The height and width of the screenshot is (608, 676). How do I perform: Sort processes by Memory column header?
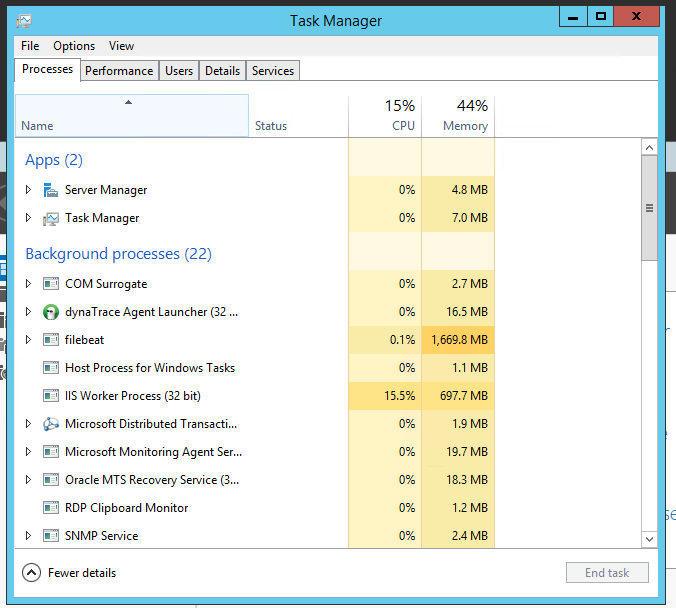pyautogui.click(x=459, y=116)
